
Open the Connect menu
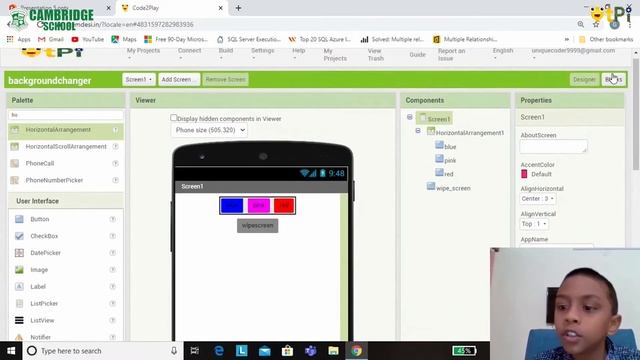pos(189,54)
